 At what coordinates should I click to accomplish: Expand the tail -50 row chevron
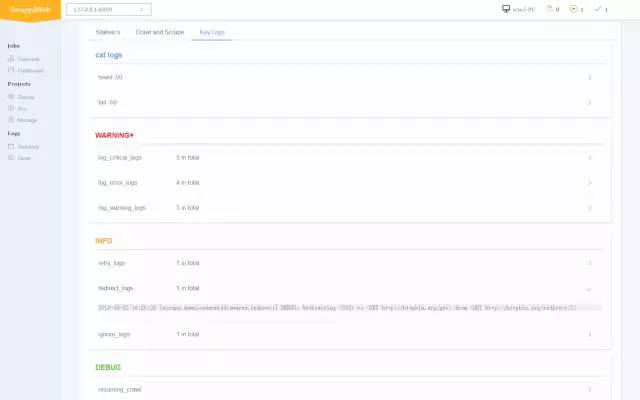coord(589,102)
